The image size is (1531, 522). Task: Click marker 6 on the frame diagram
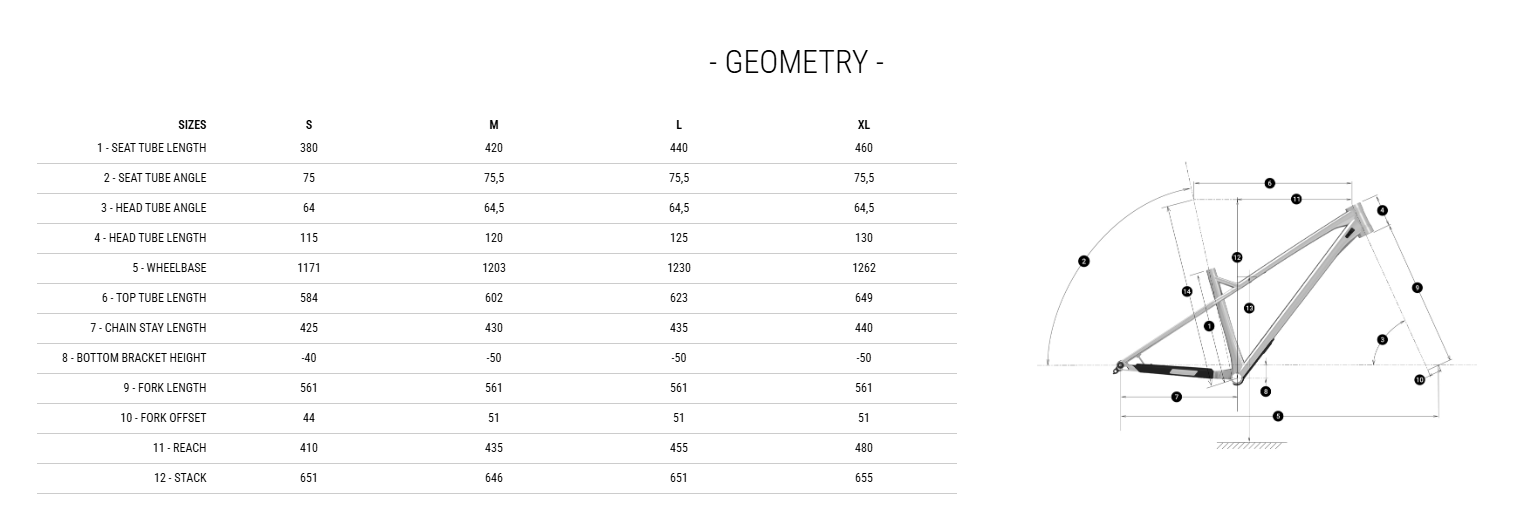point(1269,183)
